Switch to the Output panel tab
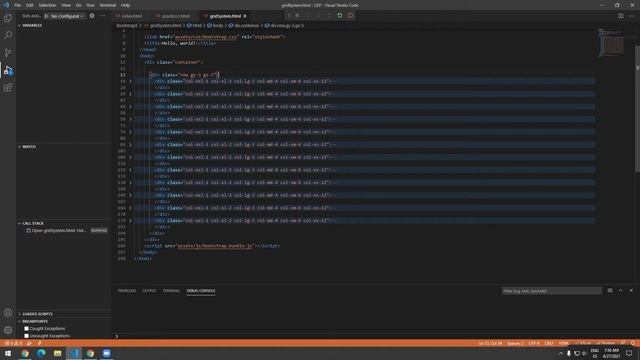Viewport: 640px width, 360px height. pos(149,291)
